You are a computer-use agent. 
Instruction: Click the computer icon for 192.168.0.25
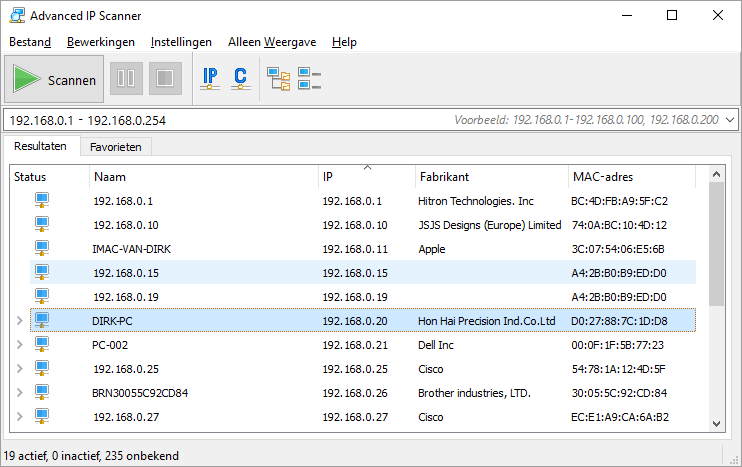(x=42, y=368)
